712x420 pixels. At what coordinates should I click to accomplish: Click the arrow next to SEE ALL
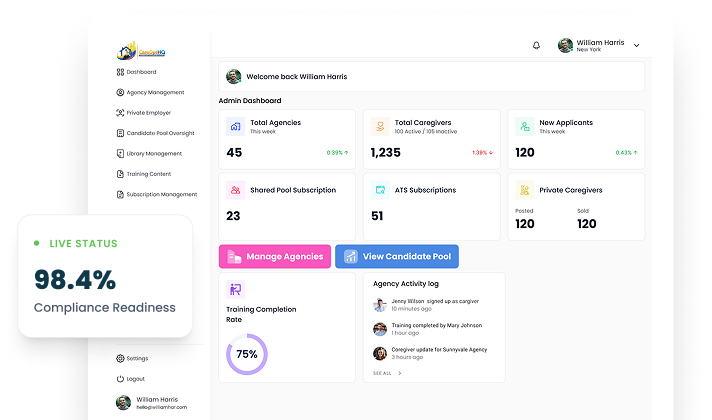400,373
